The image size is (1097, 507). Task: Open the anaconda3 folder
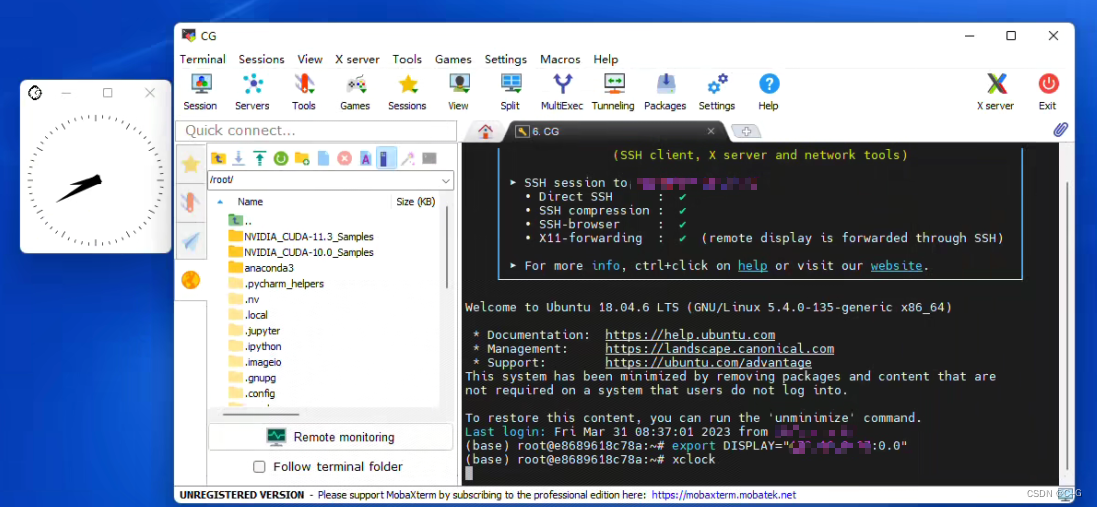[268, 268]
